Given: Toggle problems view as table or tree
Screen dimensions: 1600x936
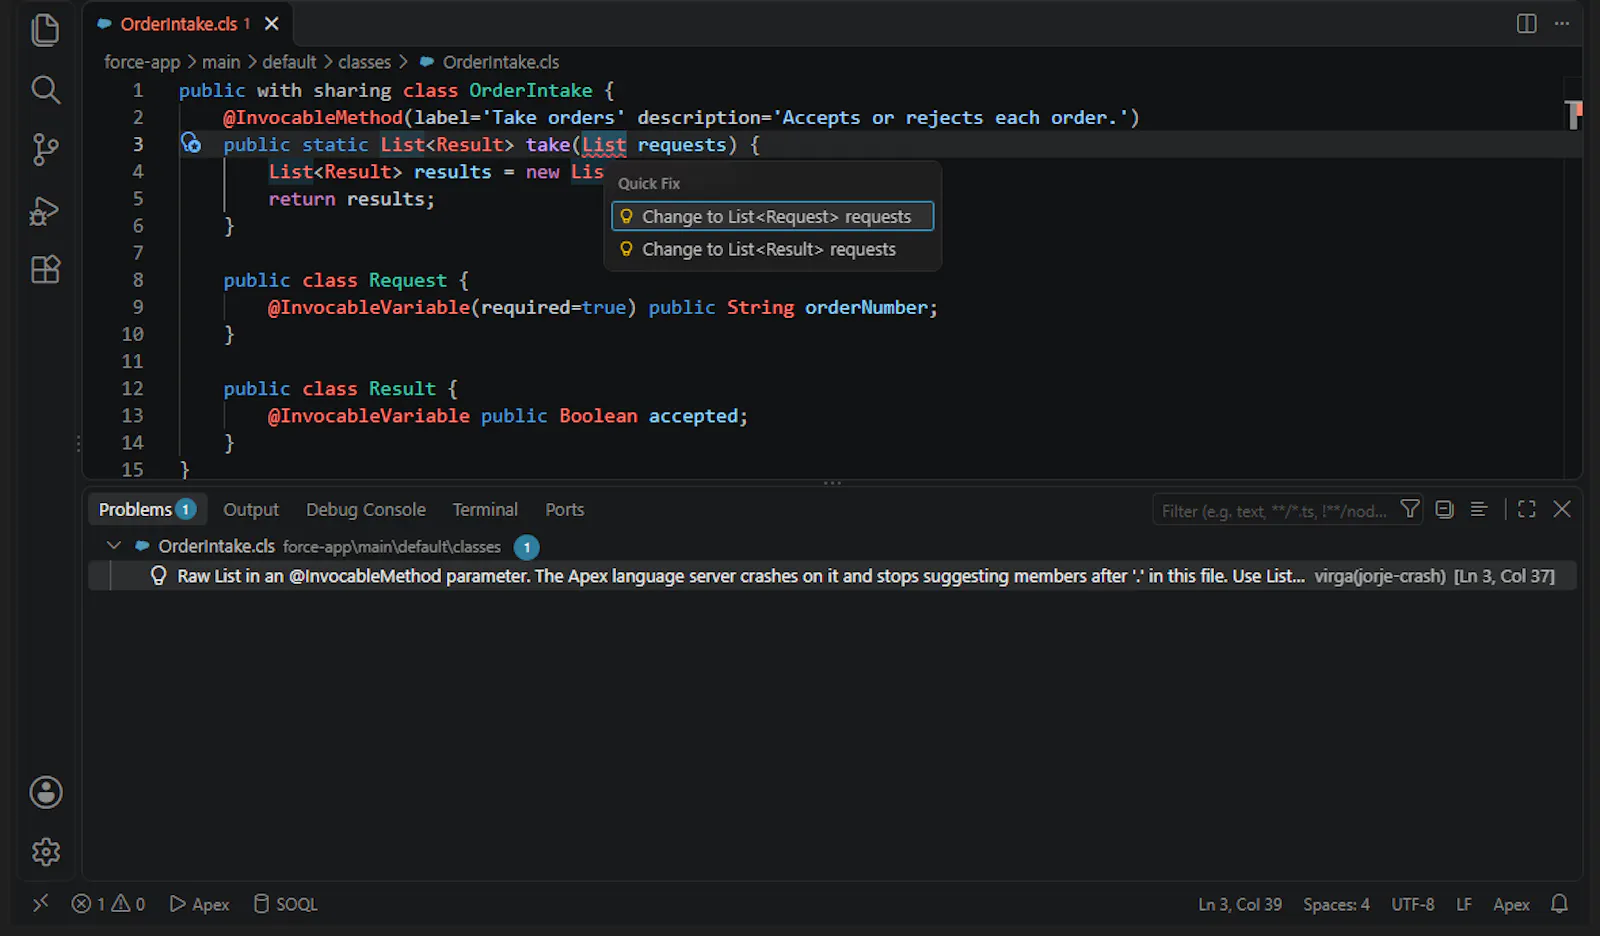Looking at the screenshot, I should (x=1479, y=510).
